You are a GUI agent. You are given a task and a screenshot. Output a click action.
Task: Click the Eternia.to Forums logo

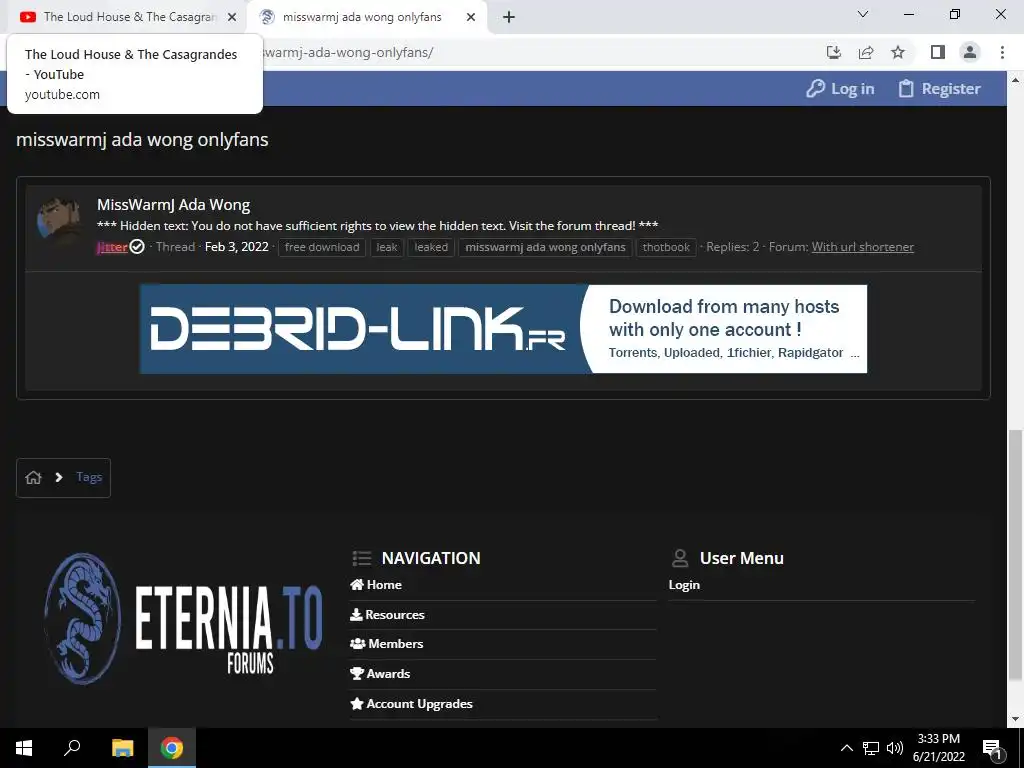pos(184,618)
